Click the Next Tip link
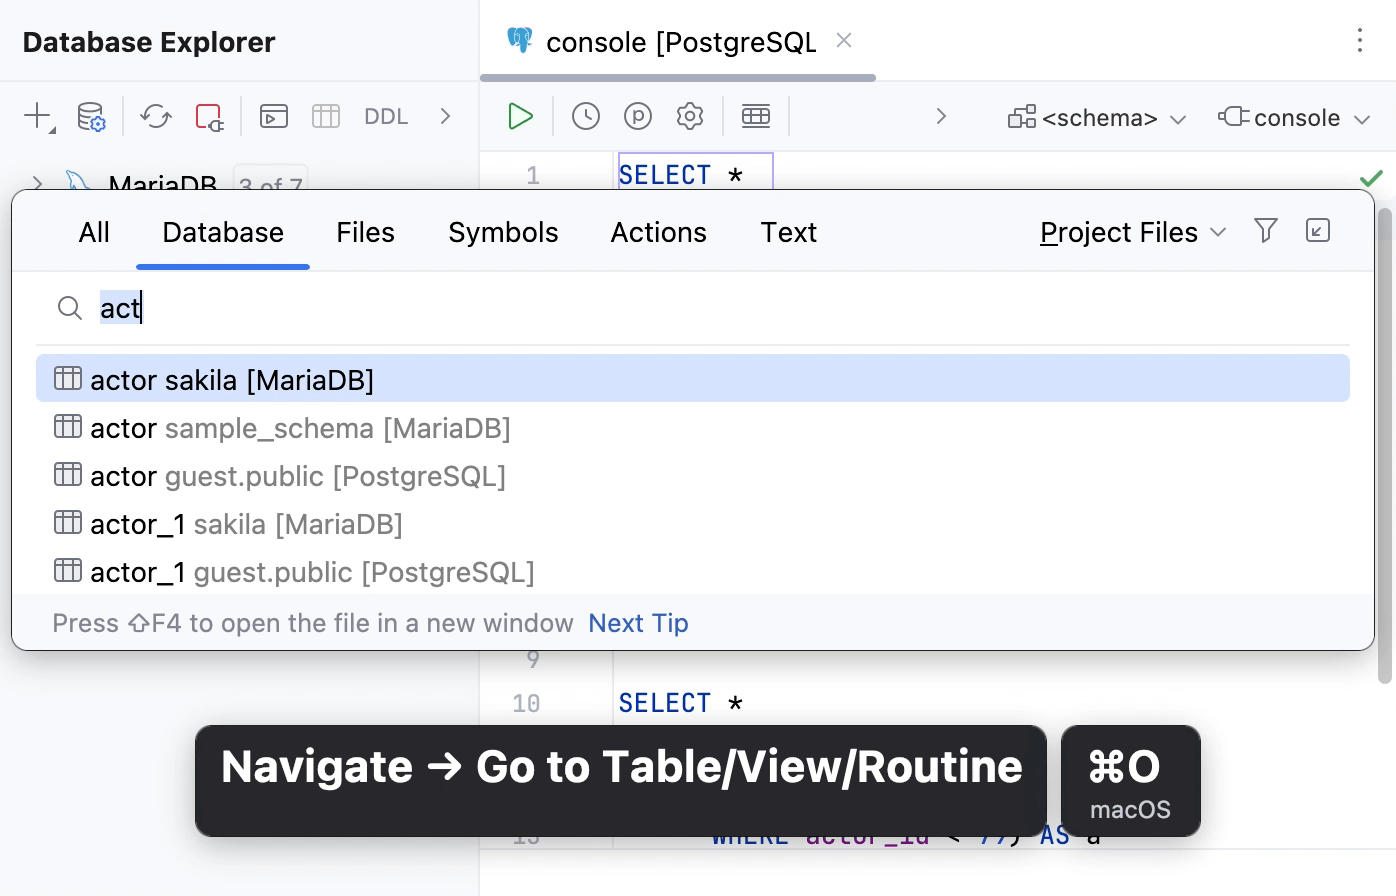Image resolution: width=1396 pixels, height=896 pixels. point(637,622)
